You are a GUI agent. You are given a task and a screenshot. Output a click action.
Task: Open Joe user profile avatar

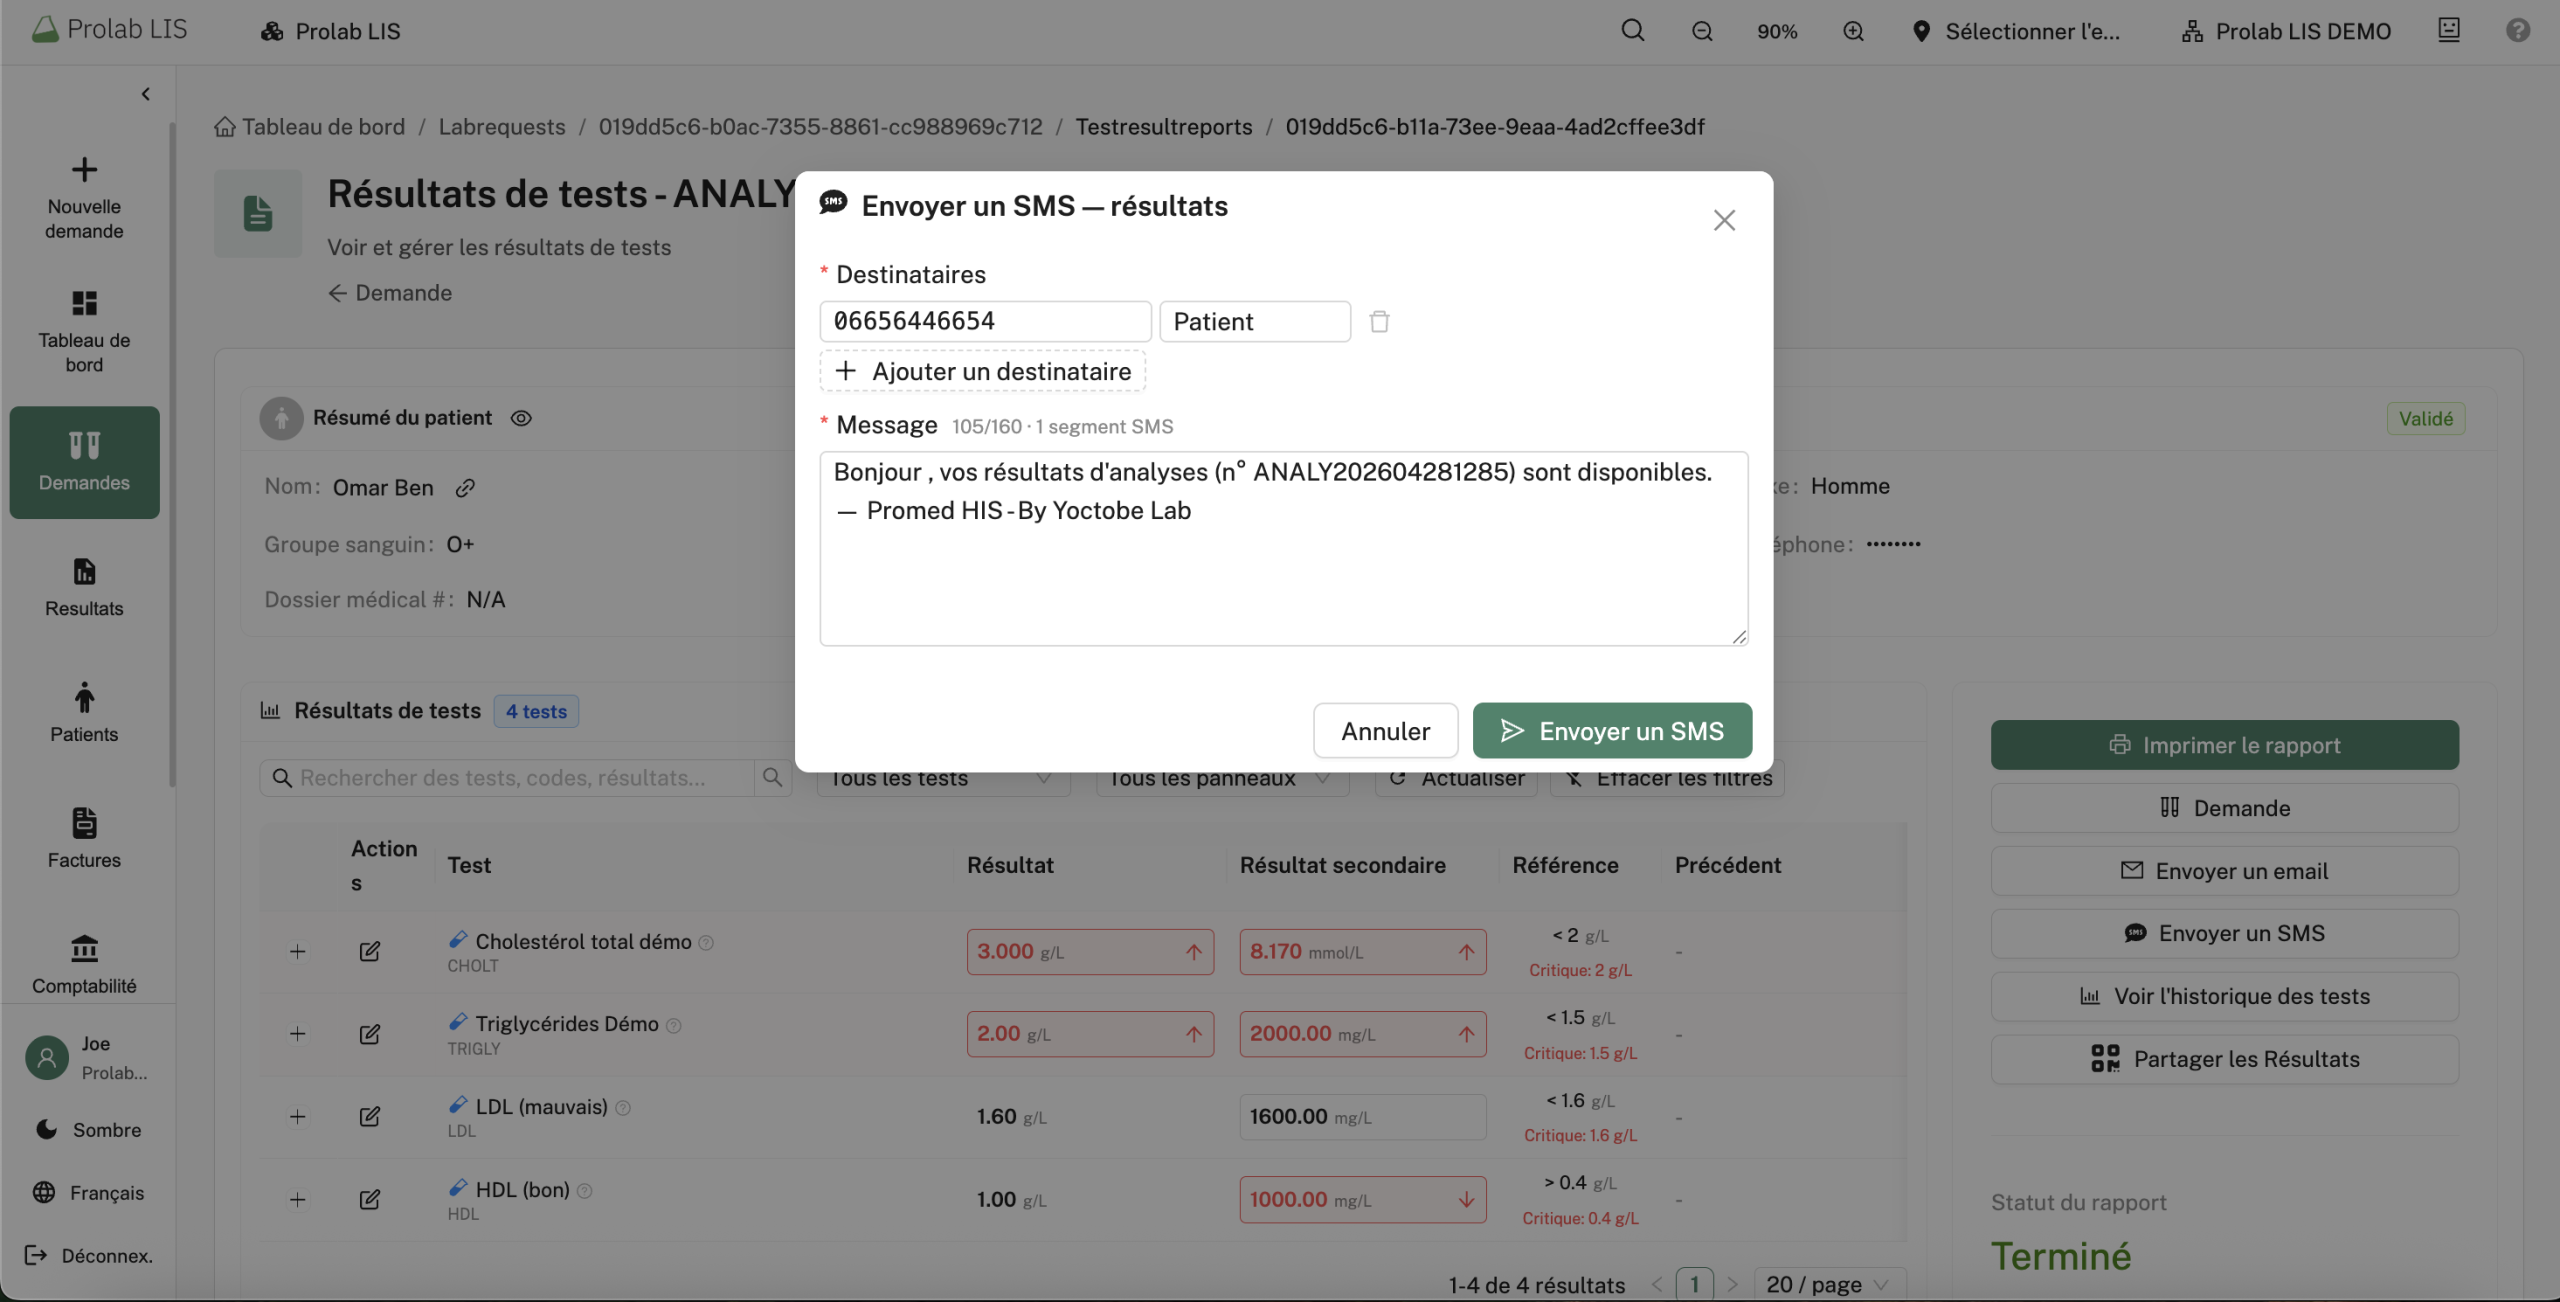46,1057
